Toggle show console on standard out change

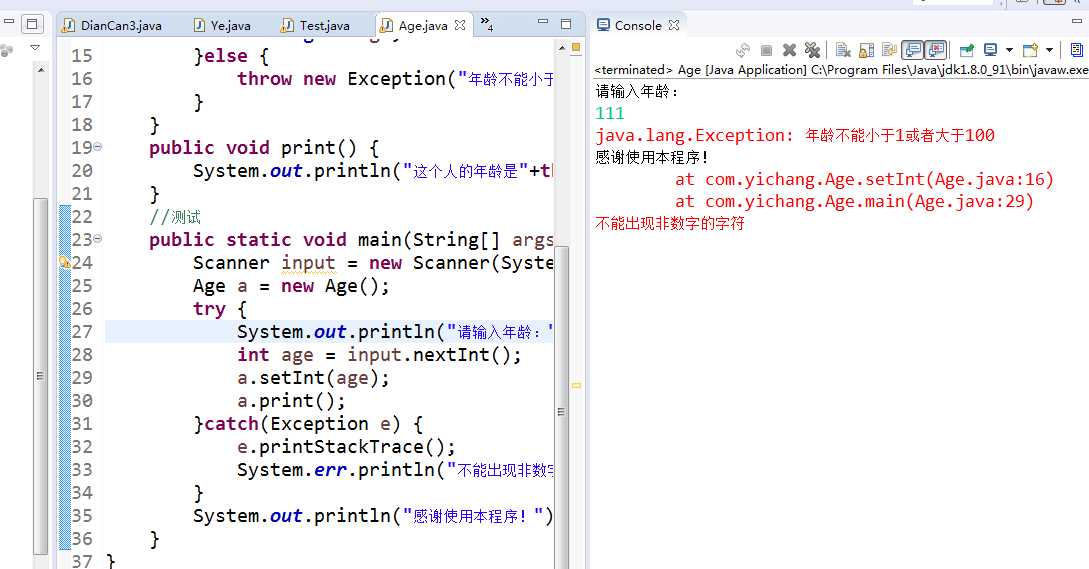tap(913, 50)
